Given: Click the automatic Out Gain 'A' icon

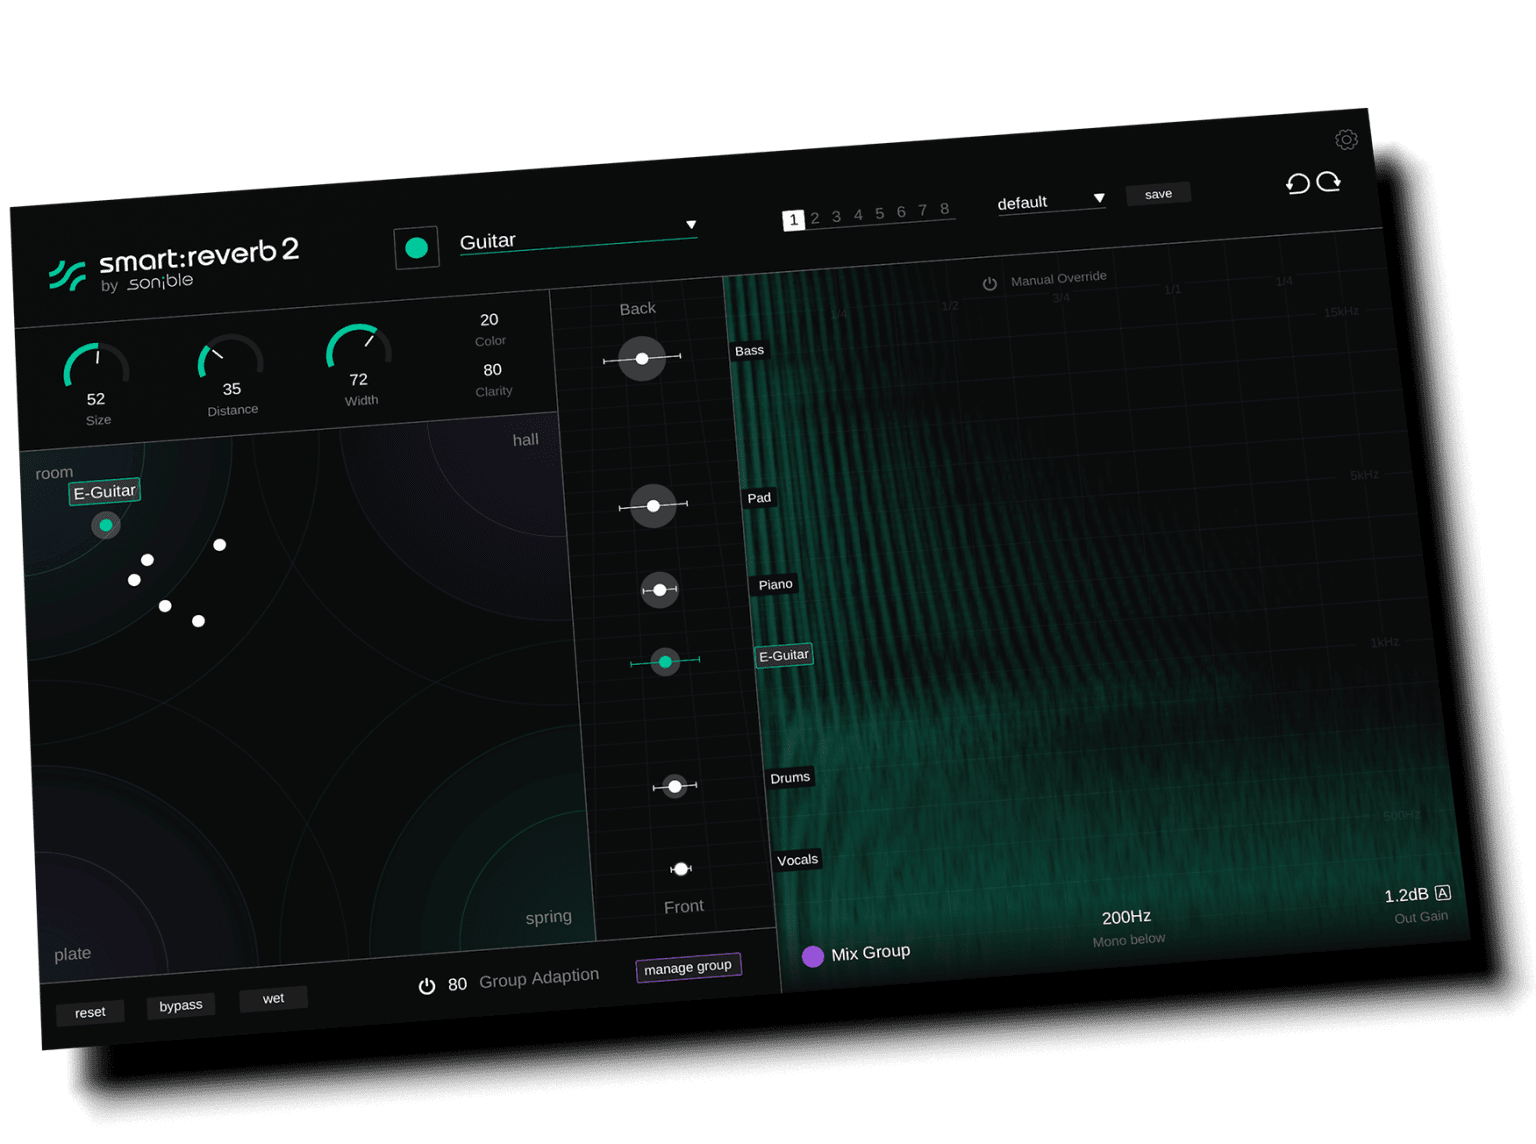Looking at the screenshot, I should pyautogui.click(x=1444, y=893).
